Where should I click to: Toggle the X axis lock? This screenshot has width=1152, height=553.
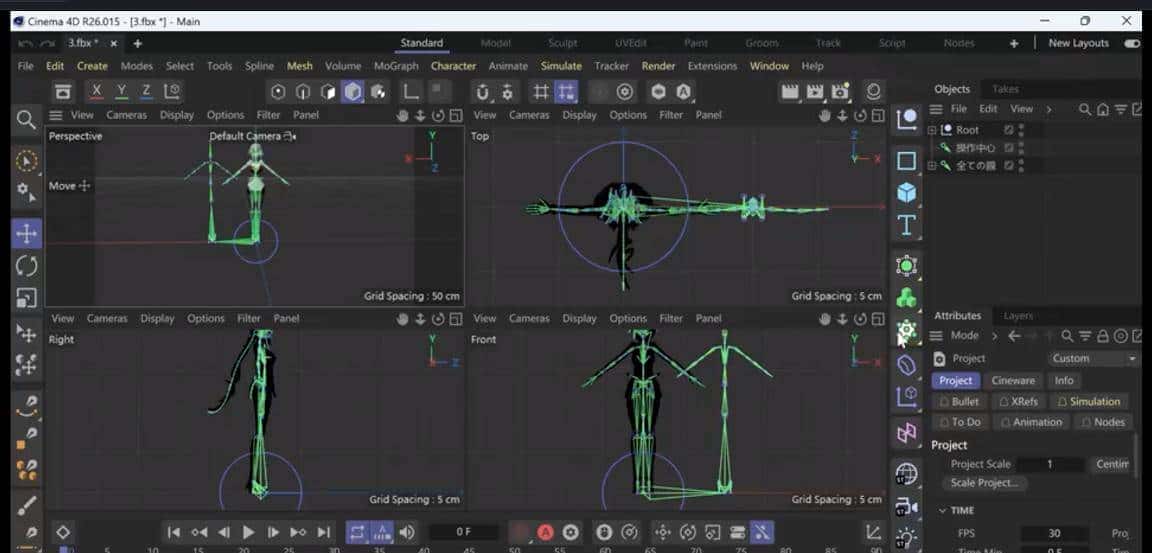[x=96, y=91]
